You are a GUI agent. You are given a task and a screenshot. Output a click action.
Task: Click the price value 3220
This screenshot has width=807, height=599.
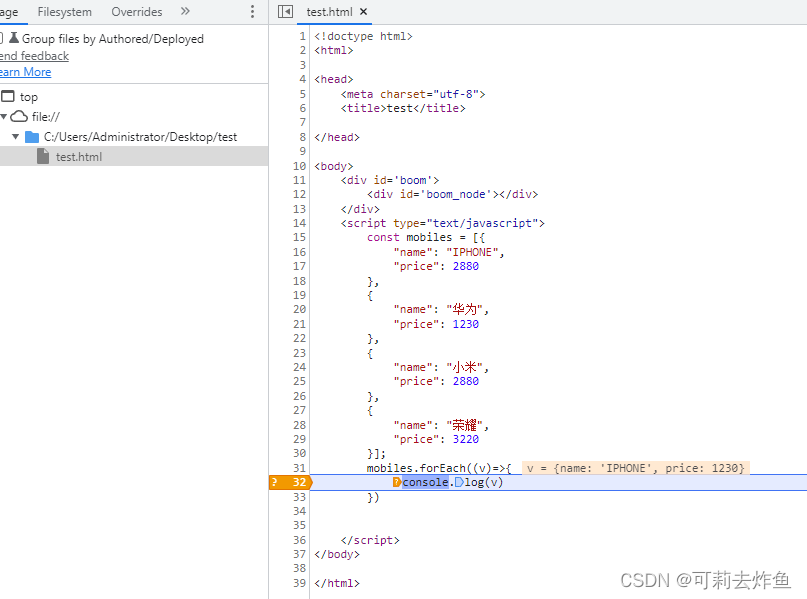click(465, 439)
